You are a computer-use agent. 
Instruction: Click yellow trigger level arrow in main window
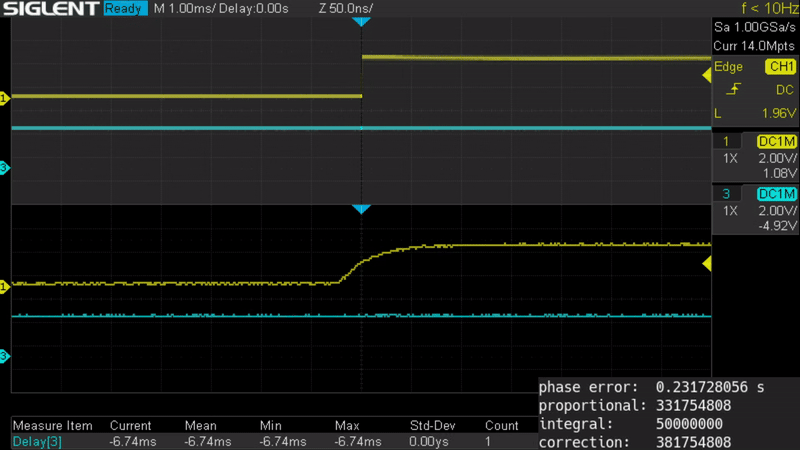pyautogui.click(x=706, y=59)
